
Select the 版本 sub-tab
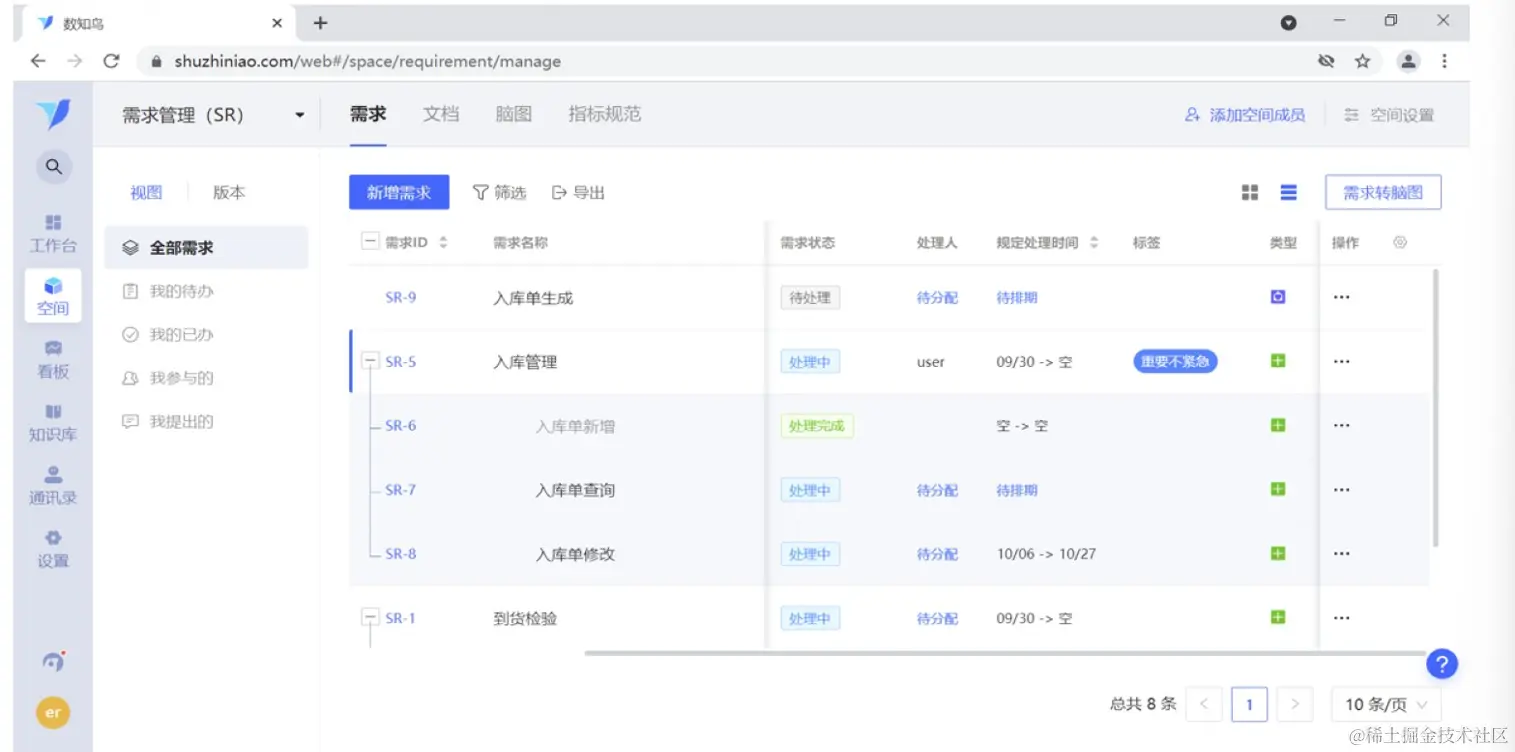(229, 193)
